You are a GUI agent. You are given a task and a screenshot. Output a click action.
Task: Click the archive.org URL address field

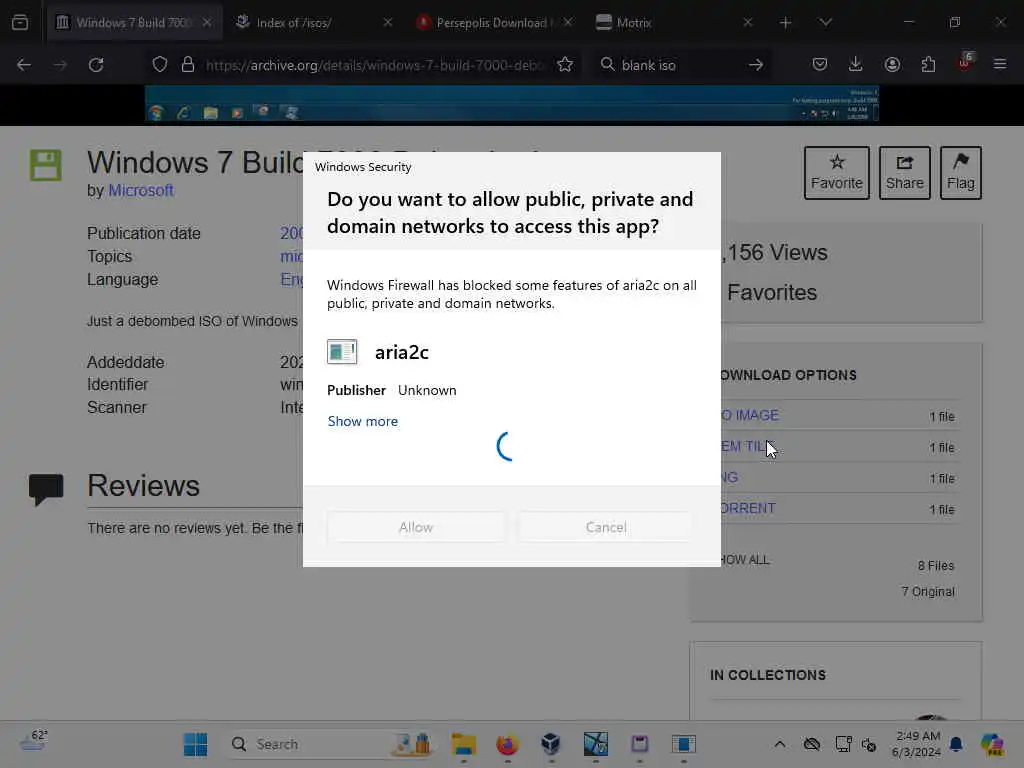[x=374, y=65]
